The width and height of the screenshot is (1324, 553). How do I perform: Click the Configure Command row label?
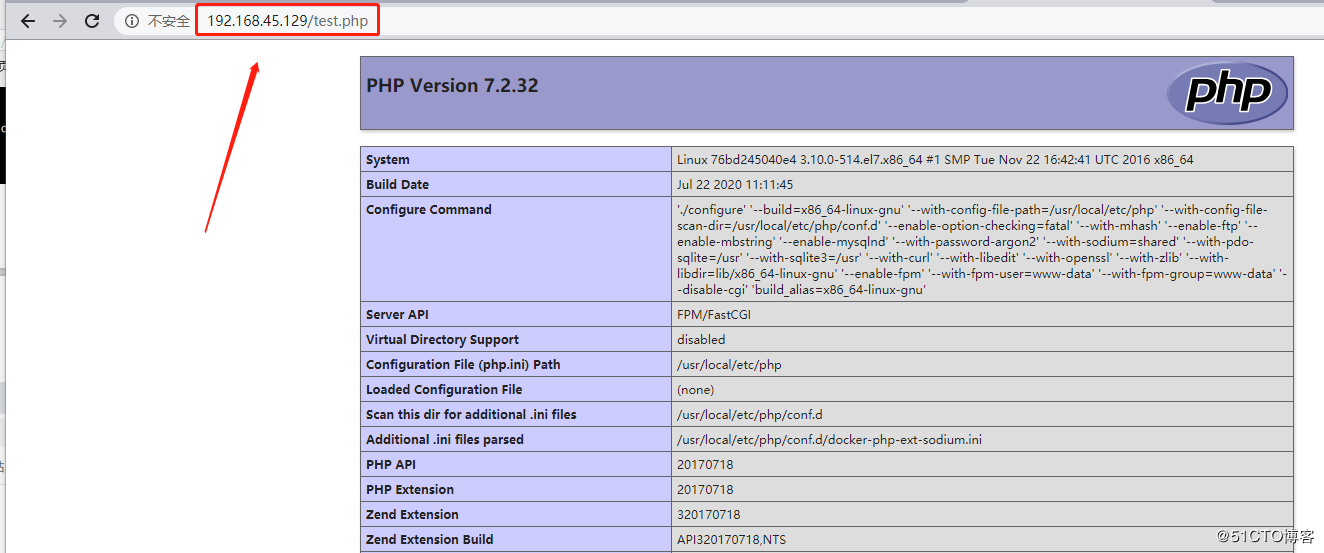(429, 210)
